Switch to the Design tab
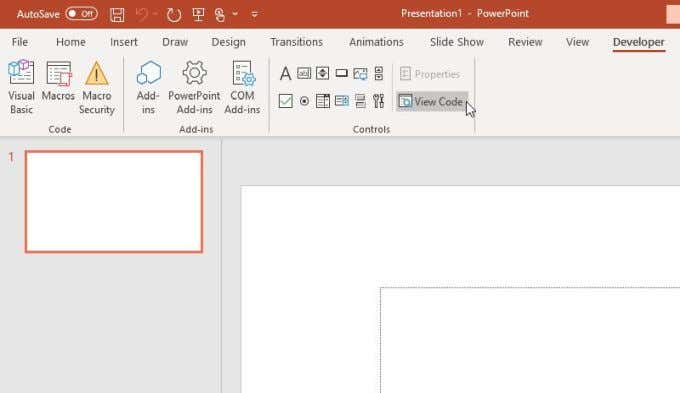Image resolution: width=680 pixels, height=393 pixels. 228,42
